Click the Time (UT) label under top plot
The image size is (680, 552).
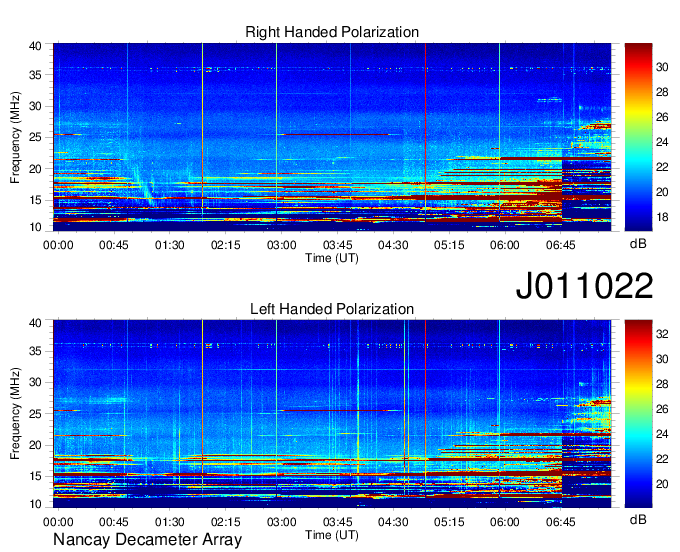pos(332,258)
